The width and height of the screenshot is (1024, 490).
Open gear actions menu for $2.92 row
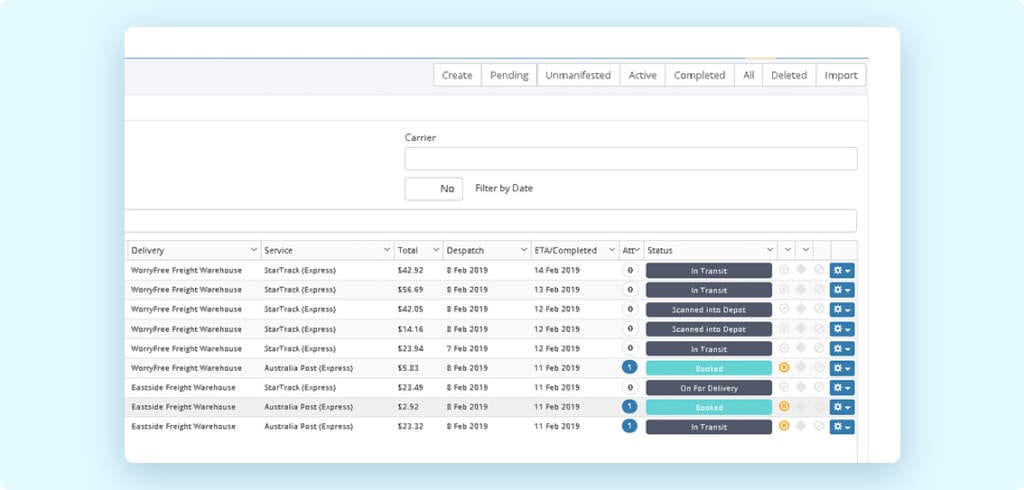(842, 407)
